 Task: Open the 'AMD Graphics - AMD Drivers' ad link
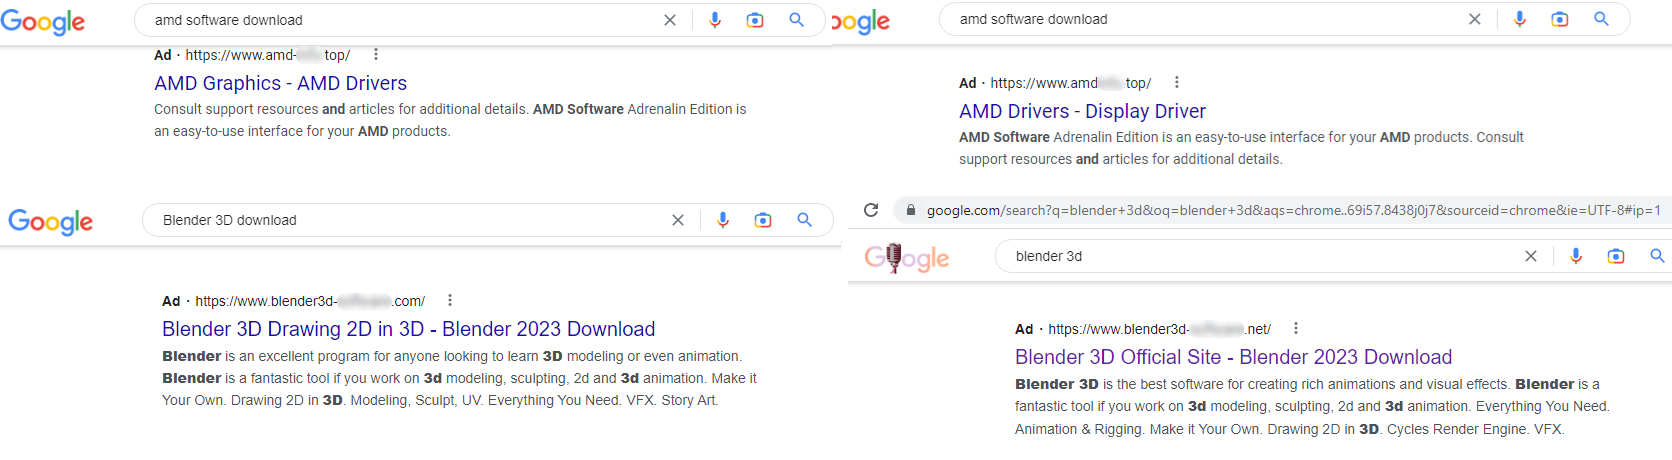tap(281, 83)
